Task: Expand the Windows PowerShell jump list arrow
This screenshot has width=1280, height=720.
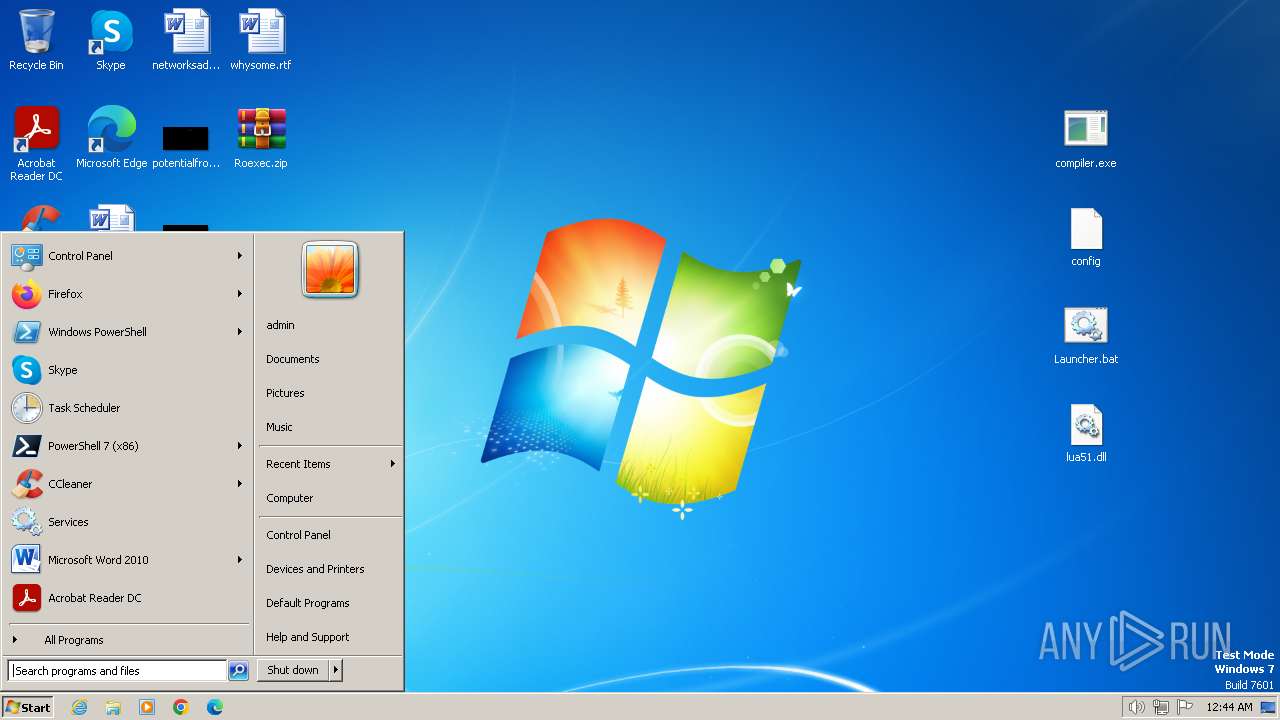Action: click(240, 332)
